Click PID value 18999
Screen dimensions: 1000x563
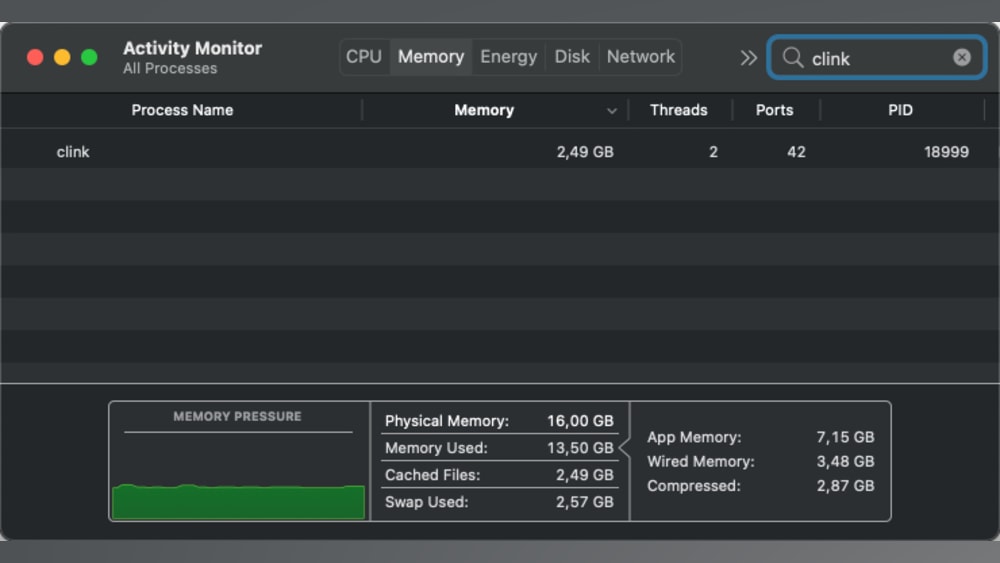click(x=946, y=152)
